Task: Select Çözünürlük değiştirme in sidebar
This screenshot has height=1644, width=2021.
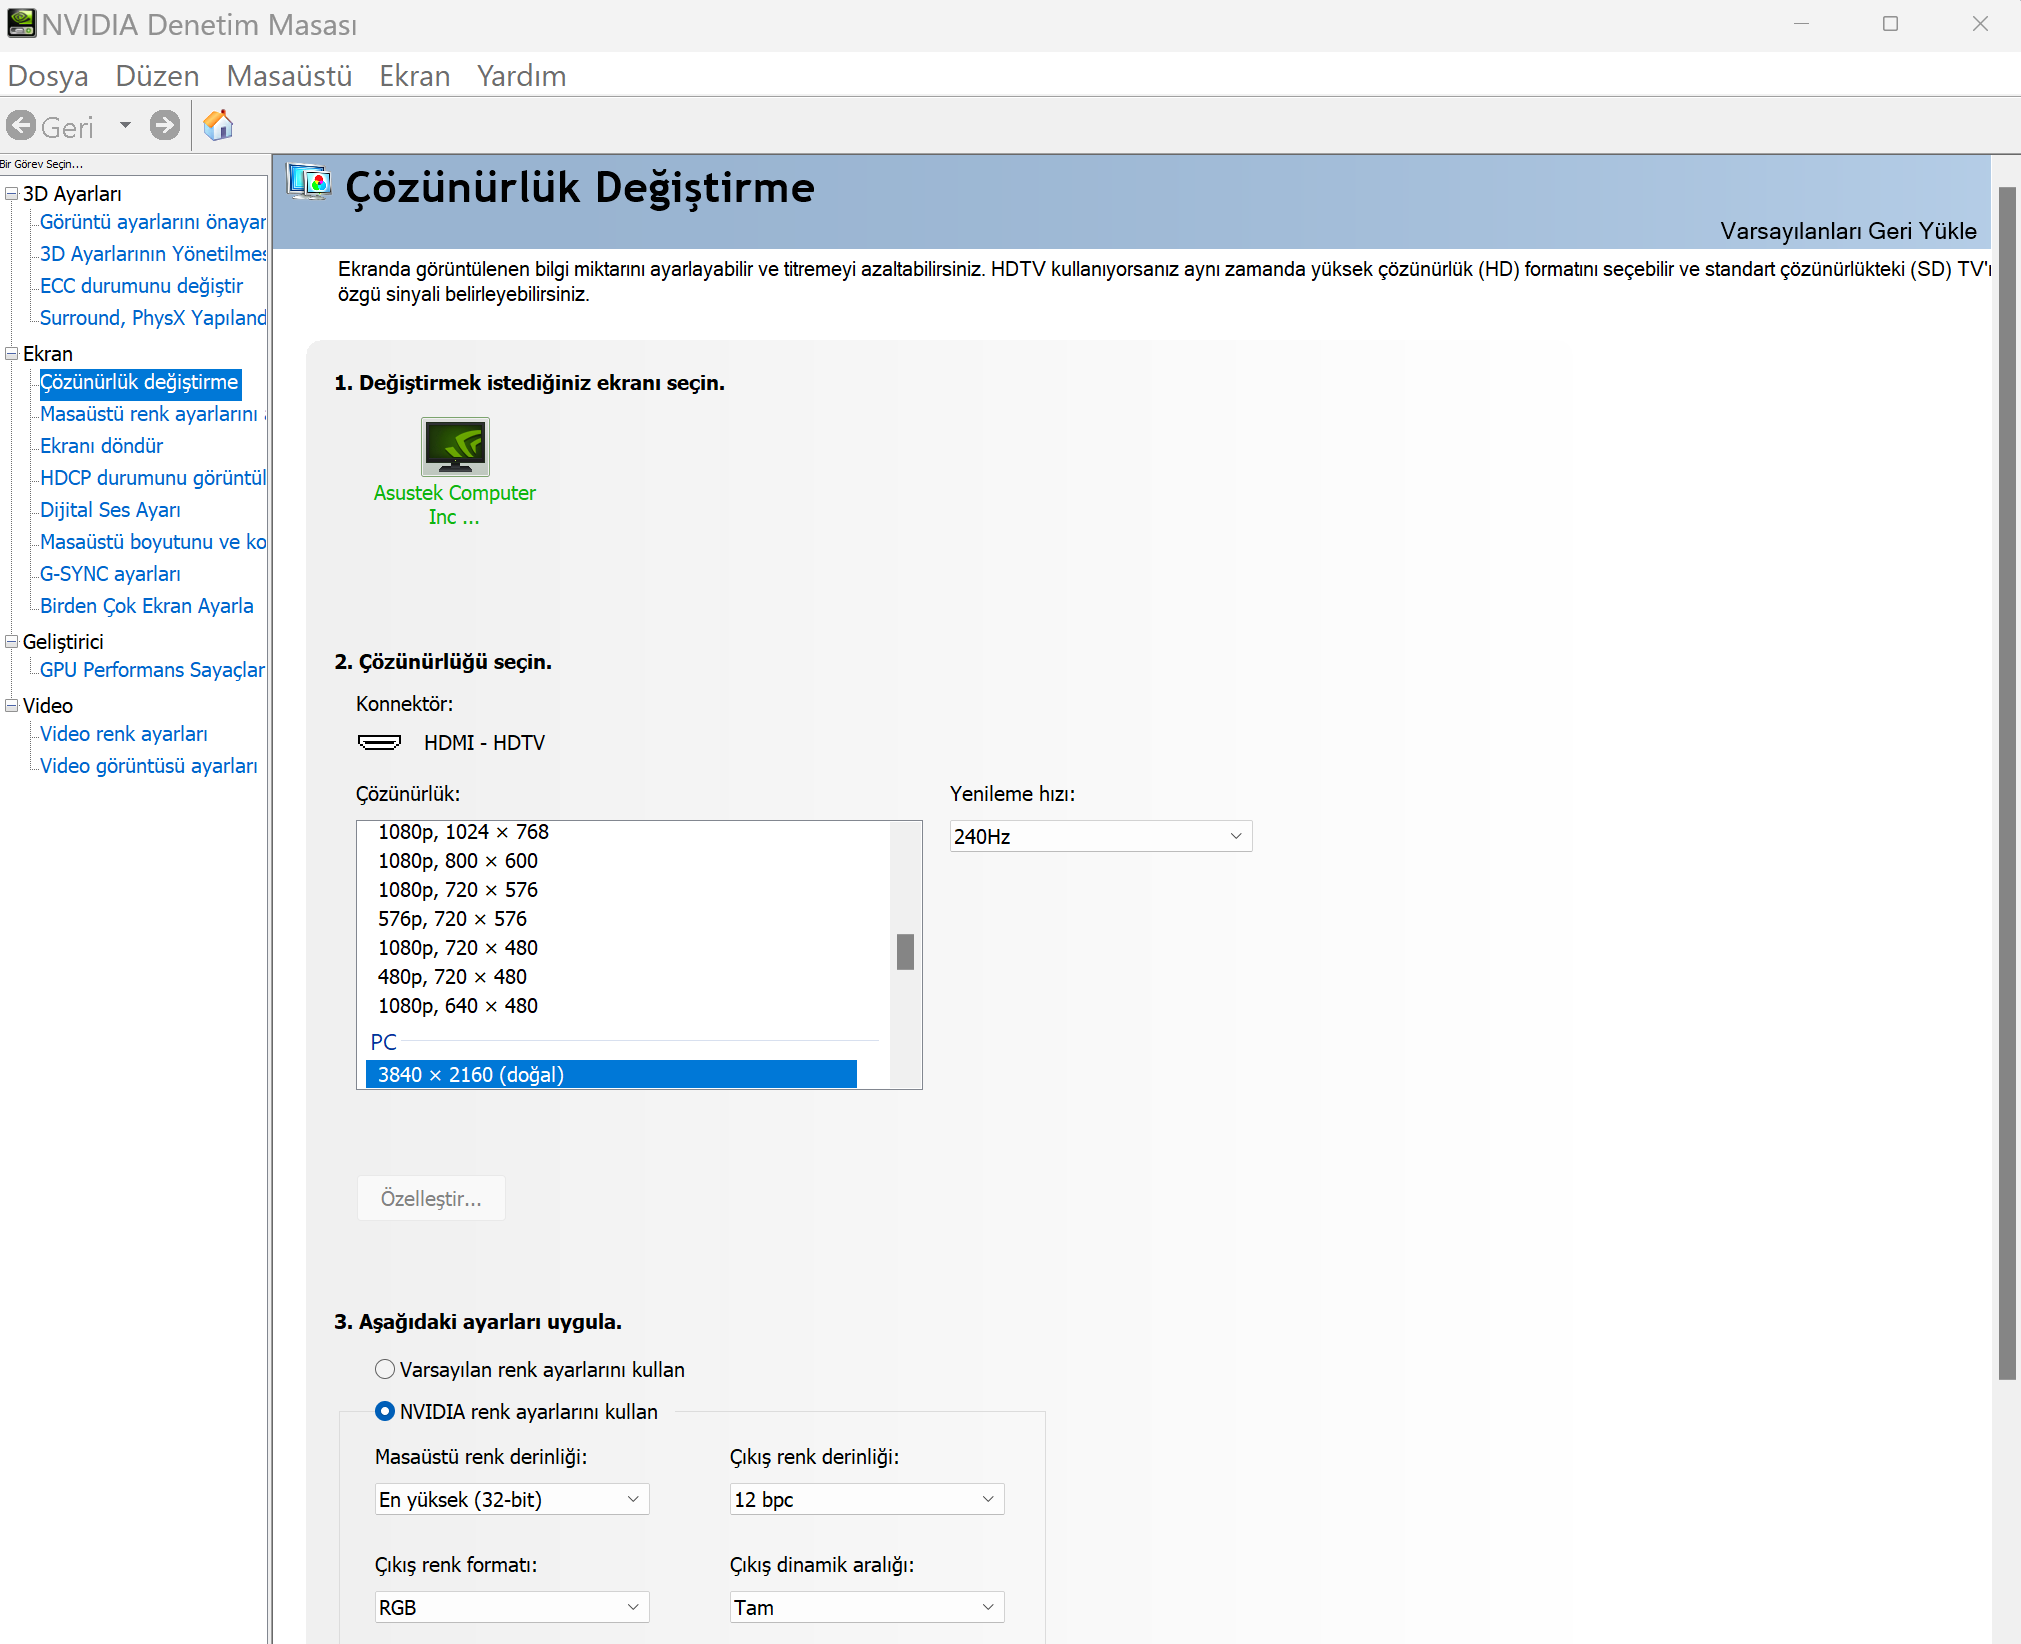Action: (139, 382)
